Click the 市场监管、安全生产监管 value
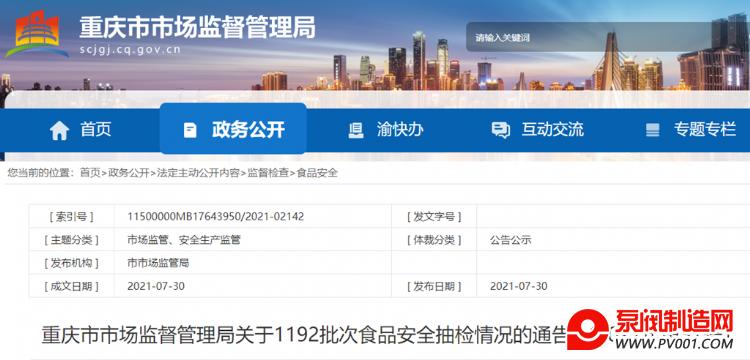Viewport: 750px width, 360px height. [184, 240]
